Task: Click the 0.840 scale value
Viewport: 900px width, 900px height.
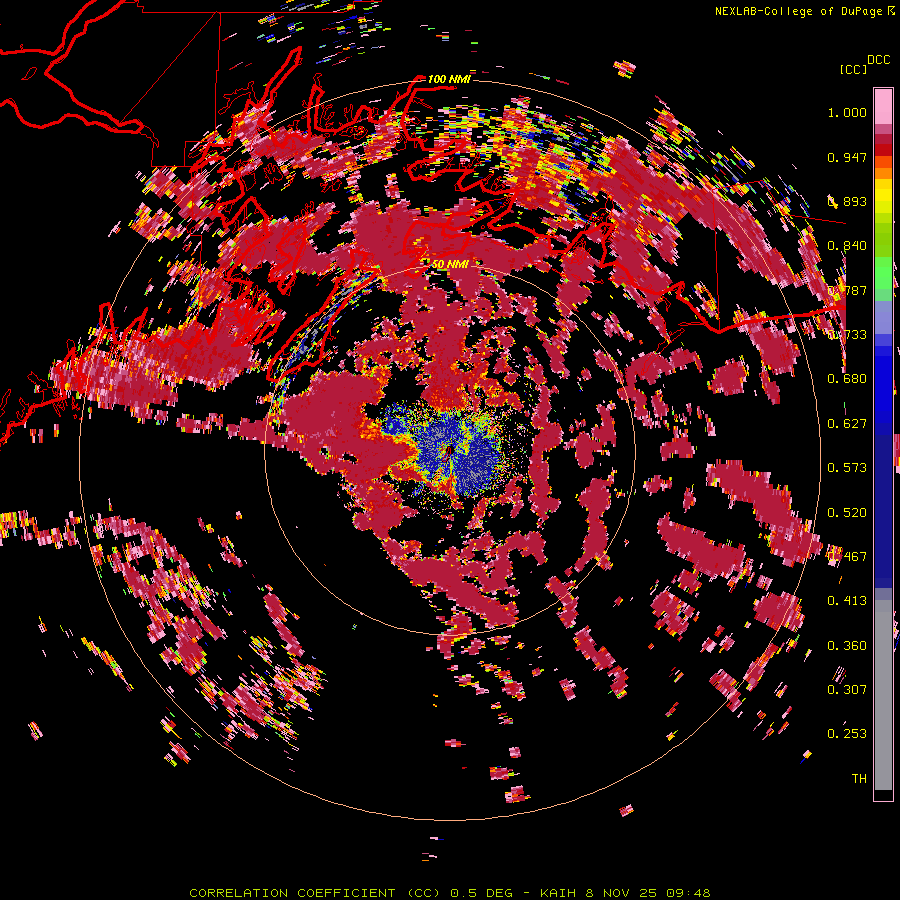Action: click(x=847, y=246)
